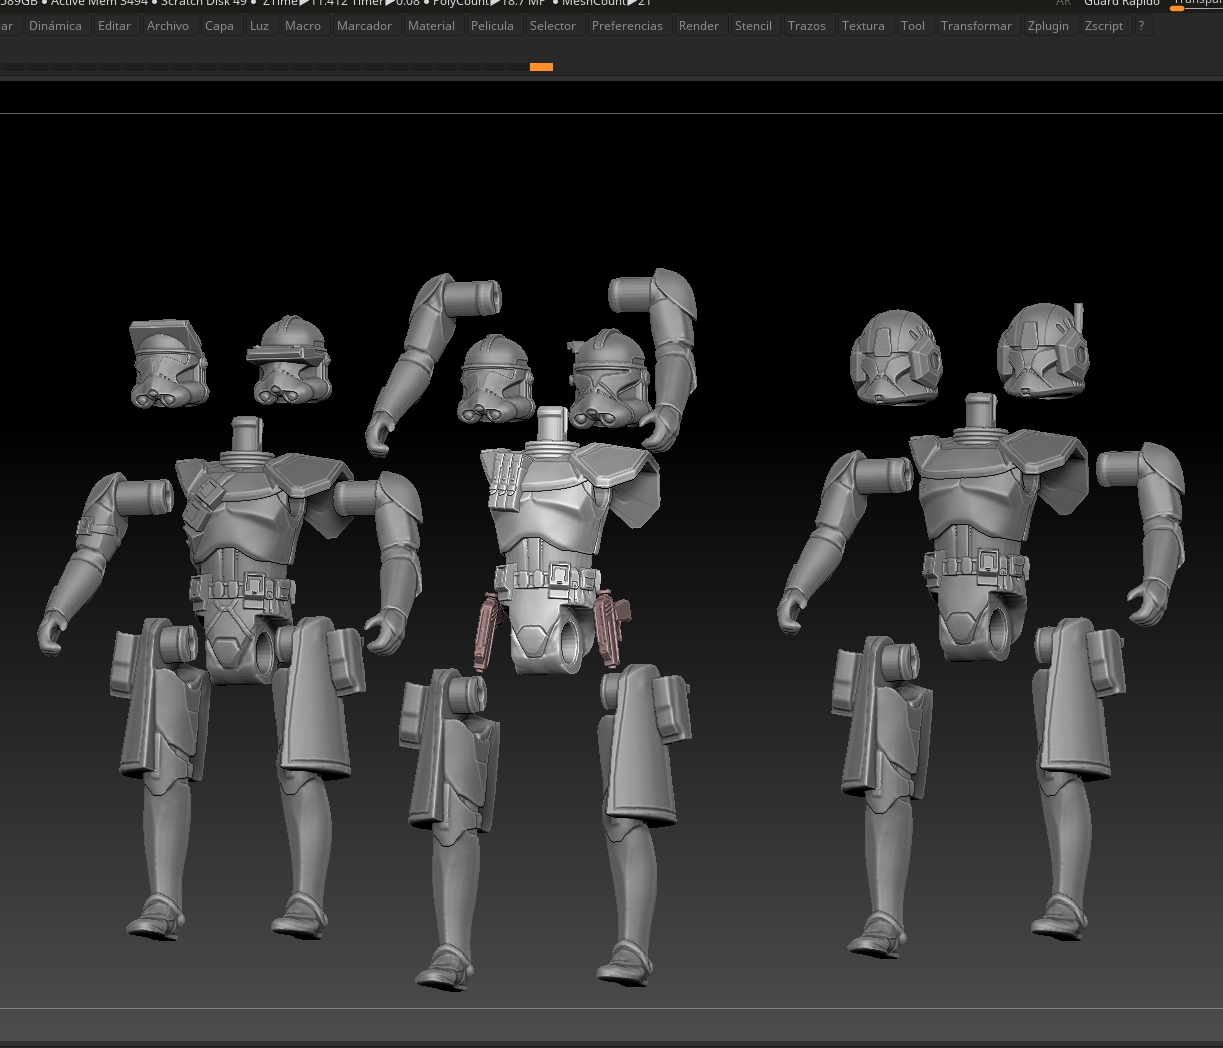Open the Zscript menu

coord(1103,25)
